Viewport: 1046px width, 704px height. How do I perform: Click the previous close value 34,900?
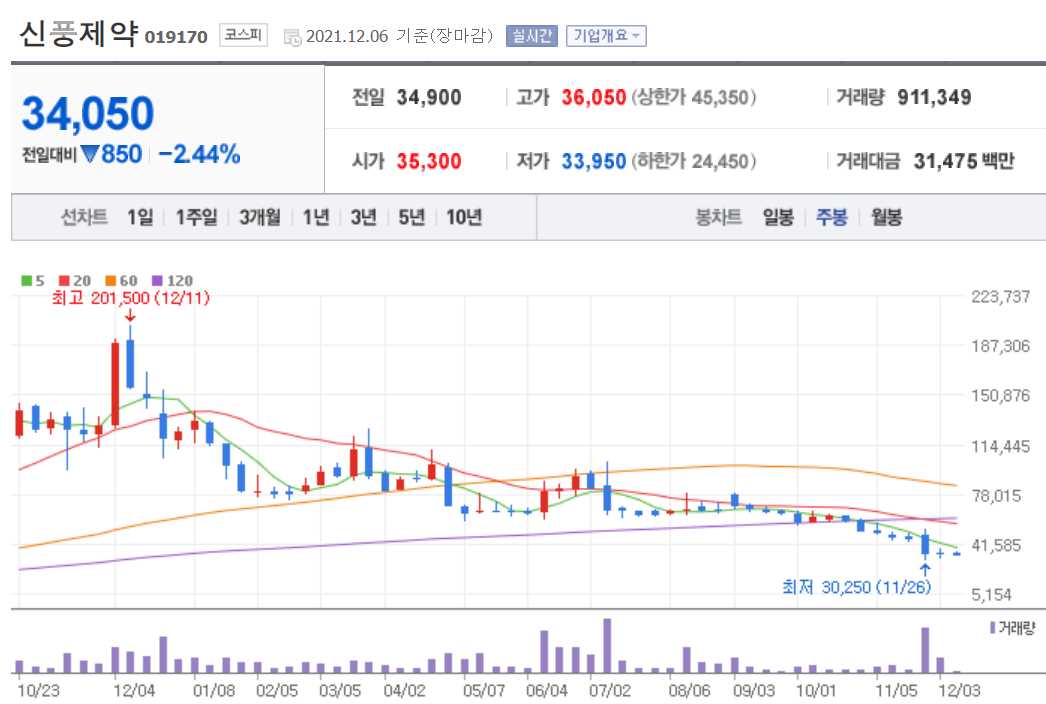(429, 97)
